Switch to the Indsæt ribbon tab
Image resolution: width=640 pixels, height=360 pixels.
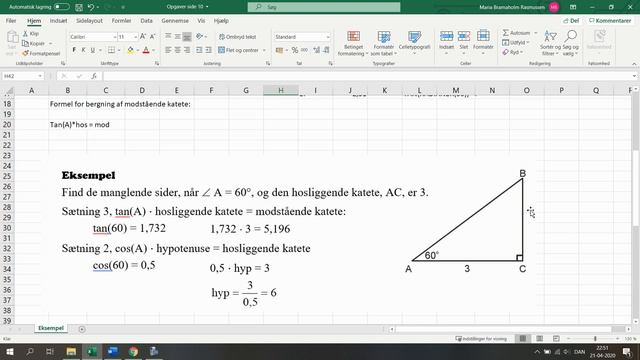click(58, 21)
